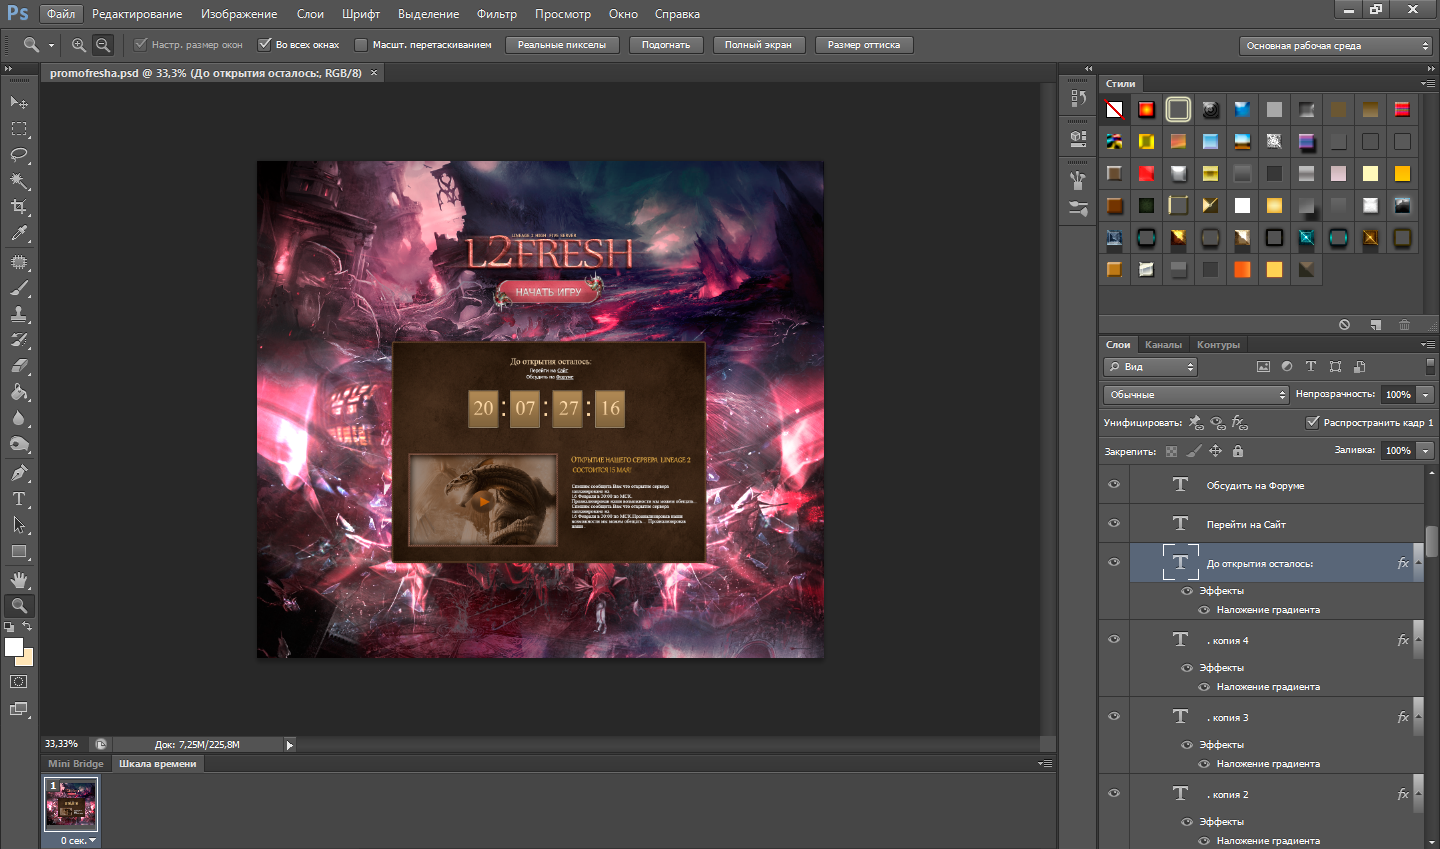Hide the 'Обсудить на Форуме' layer

[1114, 485]
